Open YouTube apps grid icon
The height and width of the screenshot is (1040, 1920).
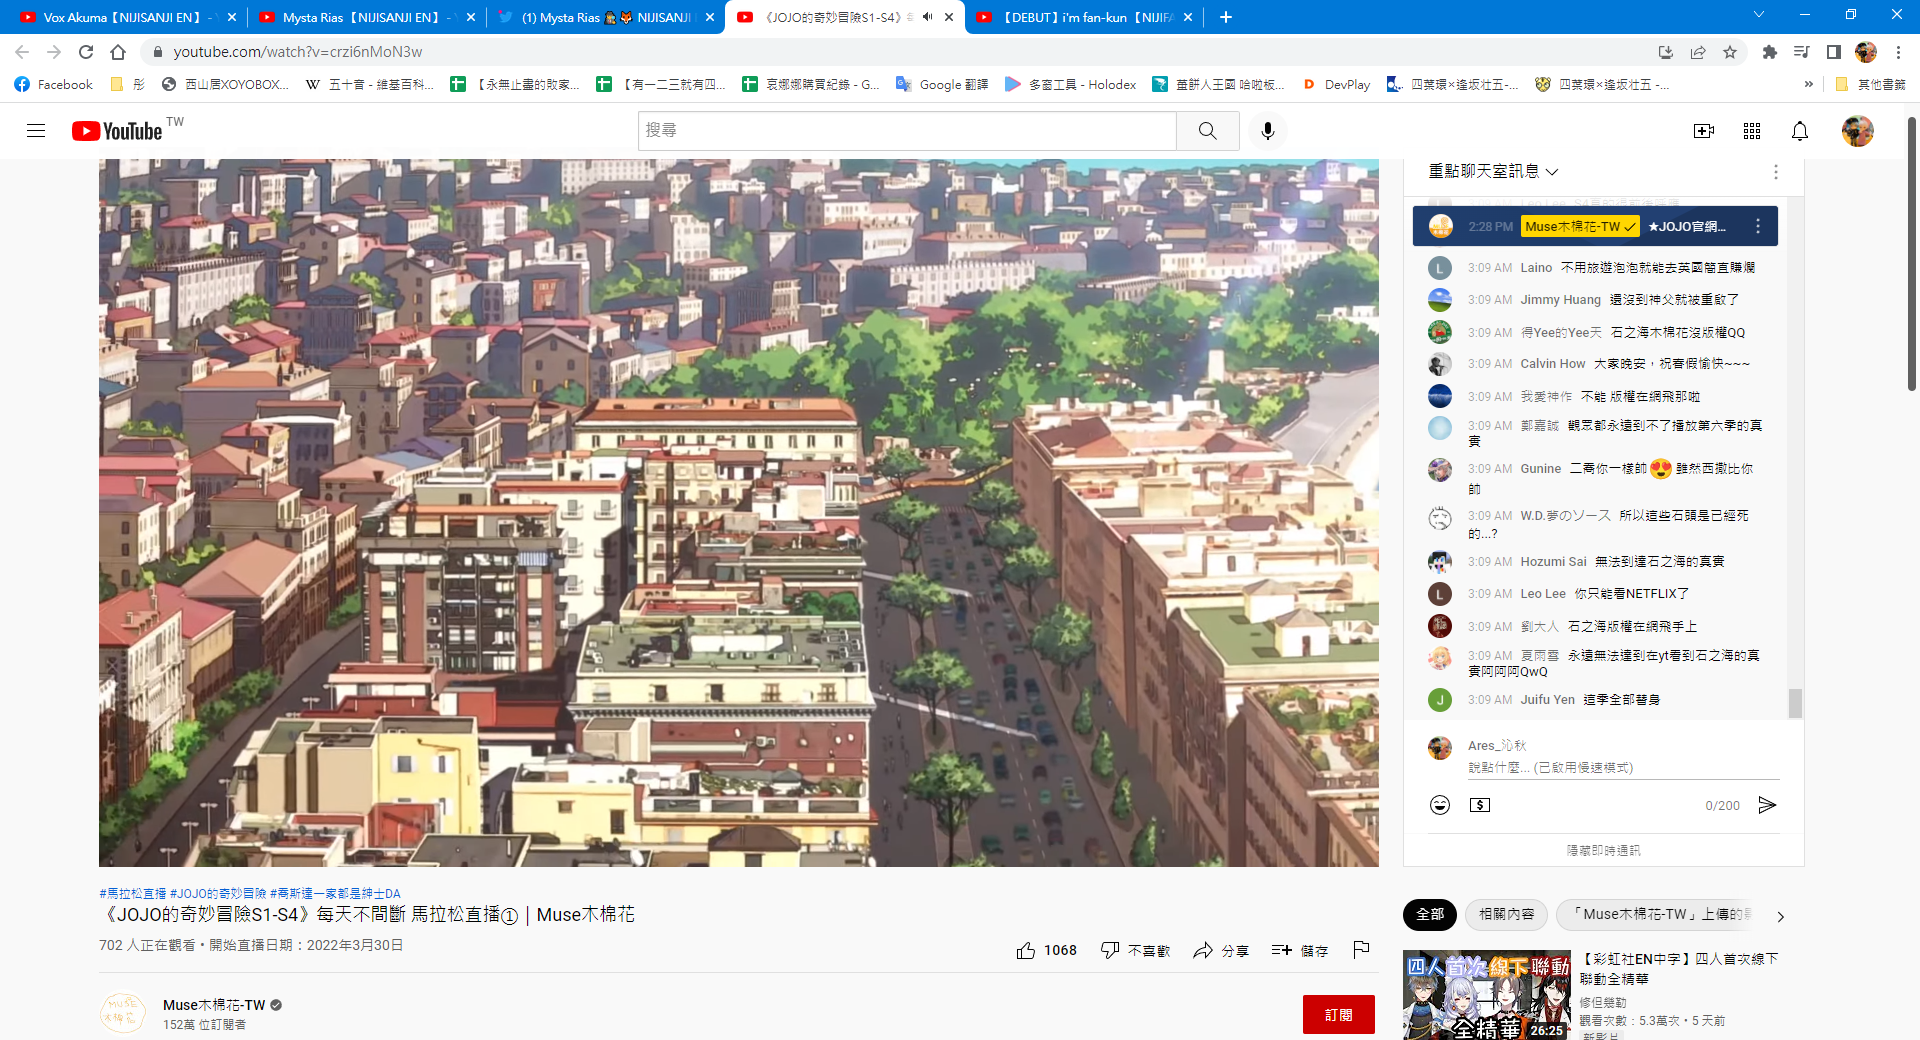coord(1752,131)
